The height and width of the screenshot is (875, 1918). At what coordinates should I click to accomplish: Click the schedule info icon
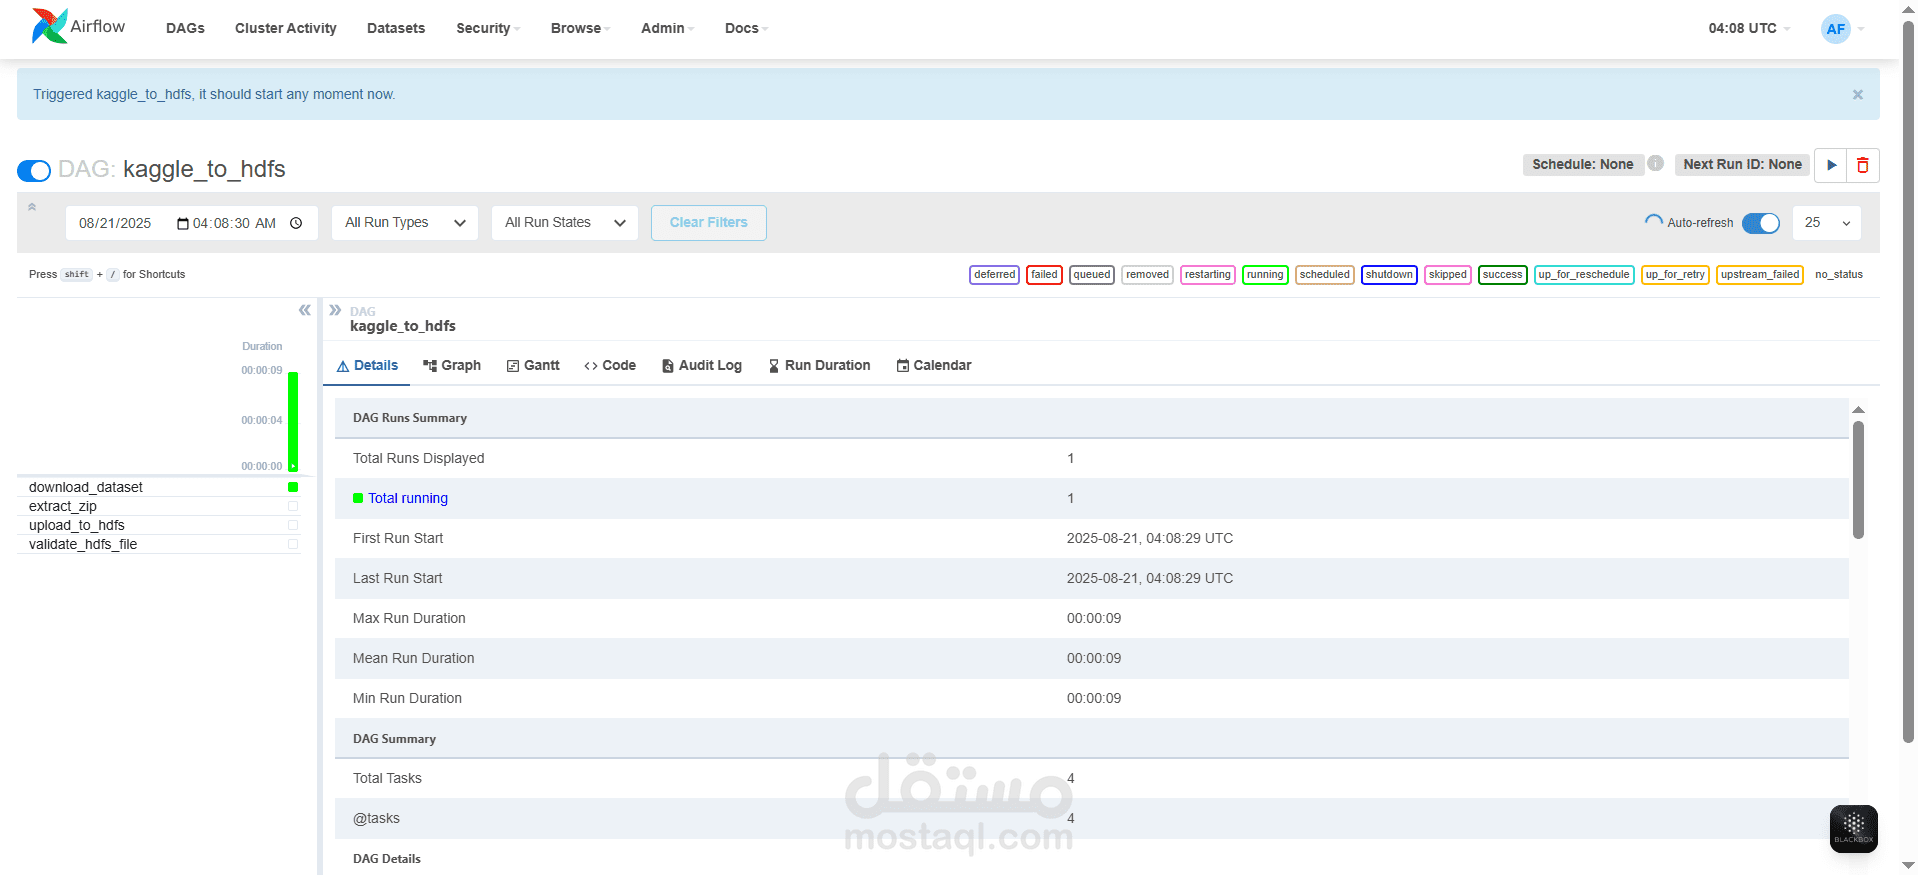pos(1656,164)
